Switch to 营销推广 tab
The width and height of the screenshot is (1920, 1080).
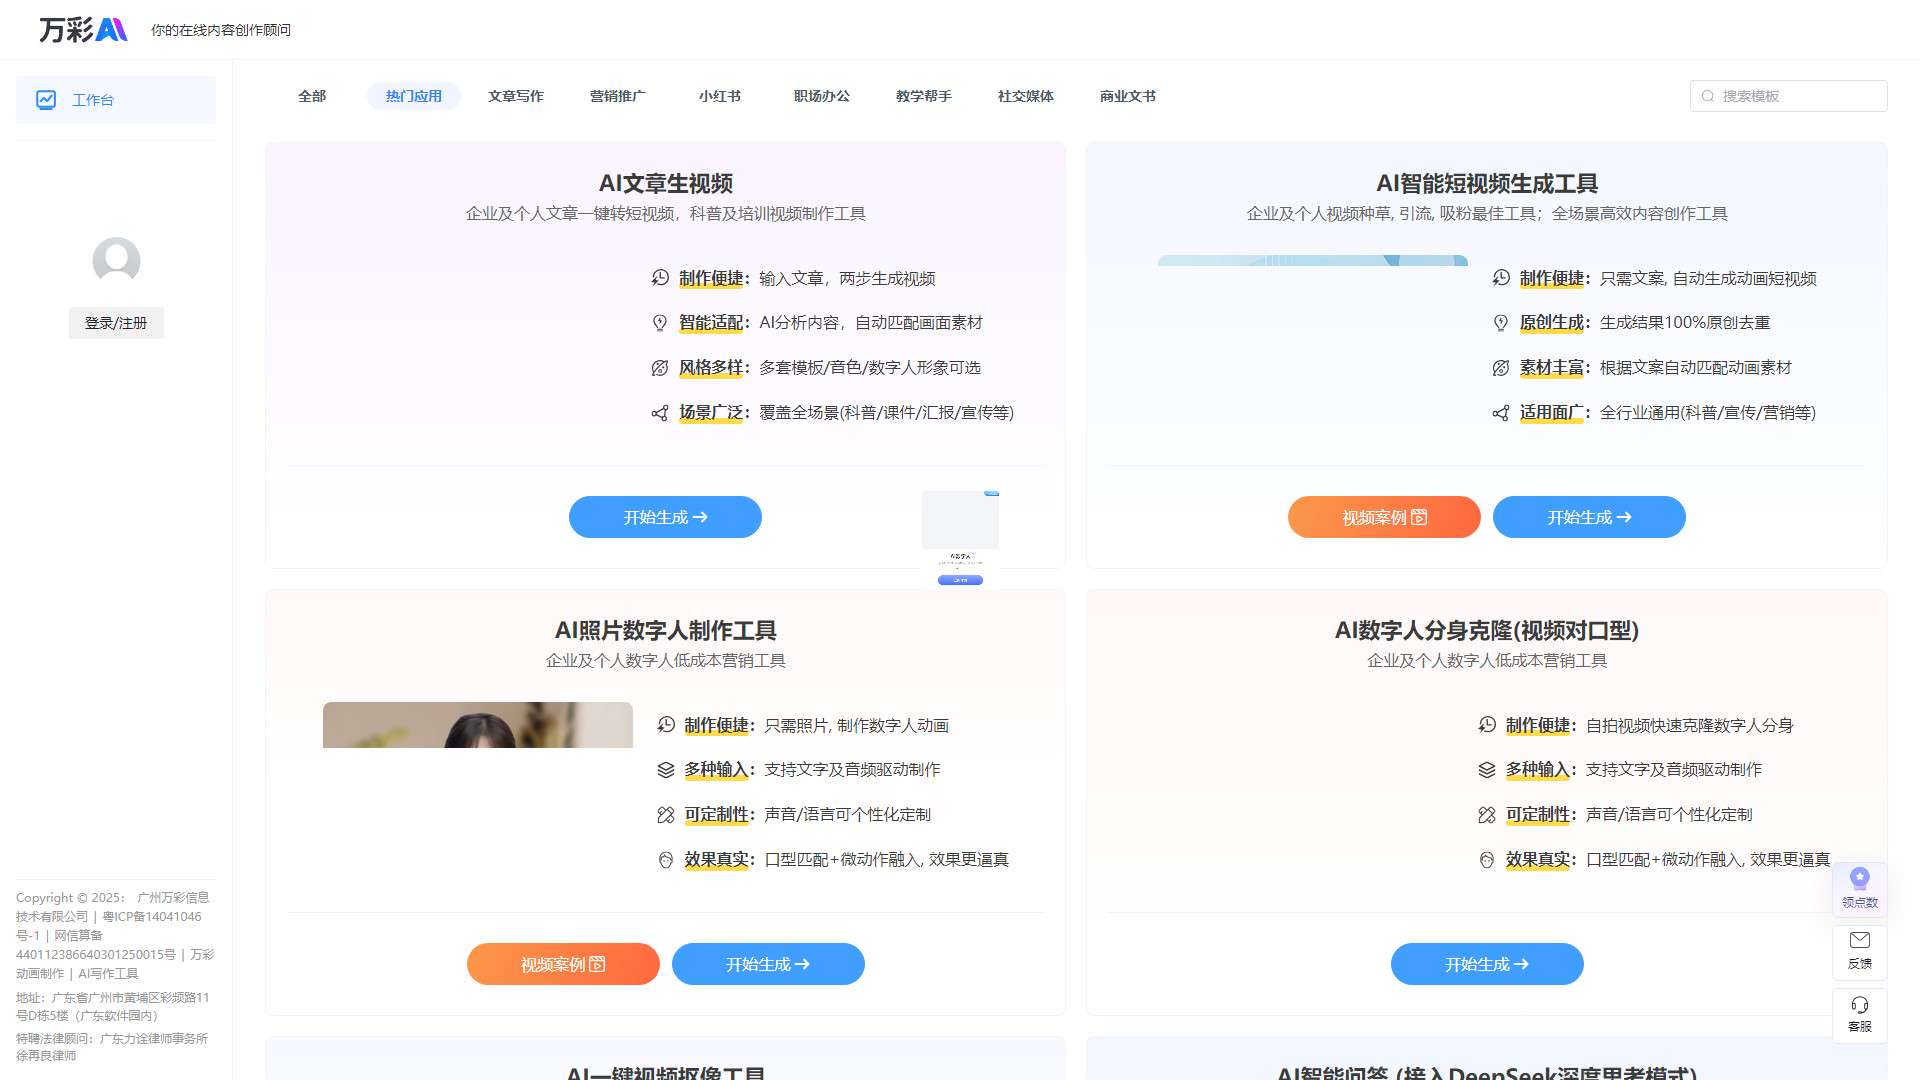618,96
